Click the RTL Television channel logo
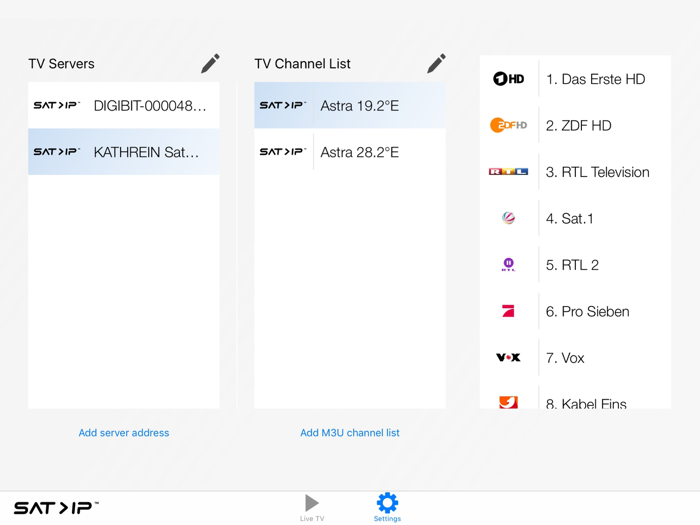This screenshot has height=525, width=700. [x=508, y=172]
